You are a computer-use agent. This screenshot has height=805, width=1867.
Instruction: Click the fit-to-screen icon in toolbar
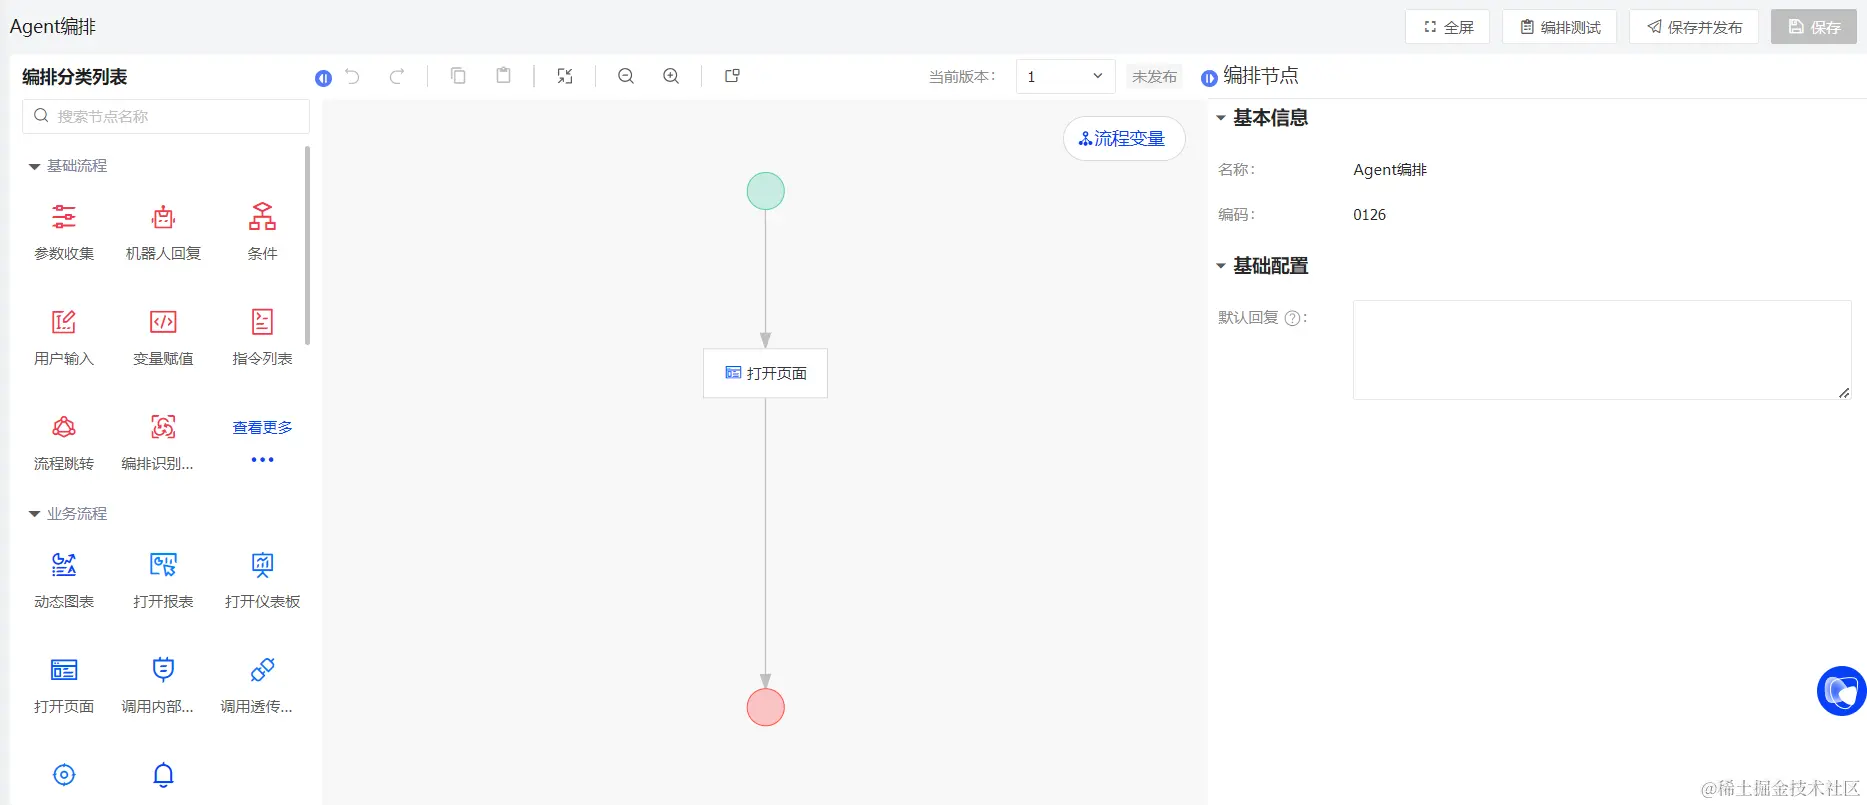pos(565,76)
